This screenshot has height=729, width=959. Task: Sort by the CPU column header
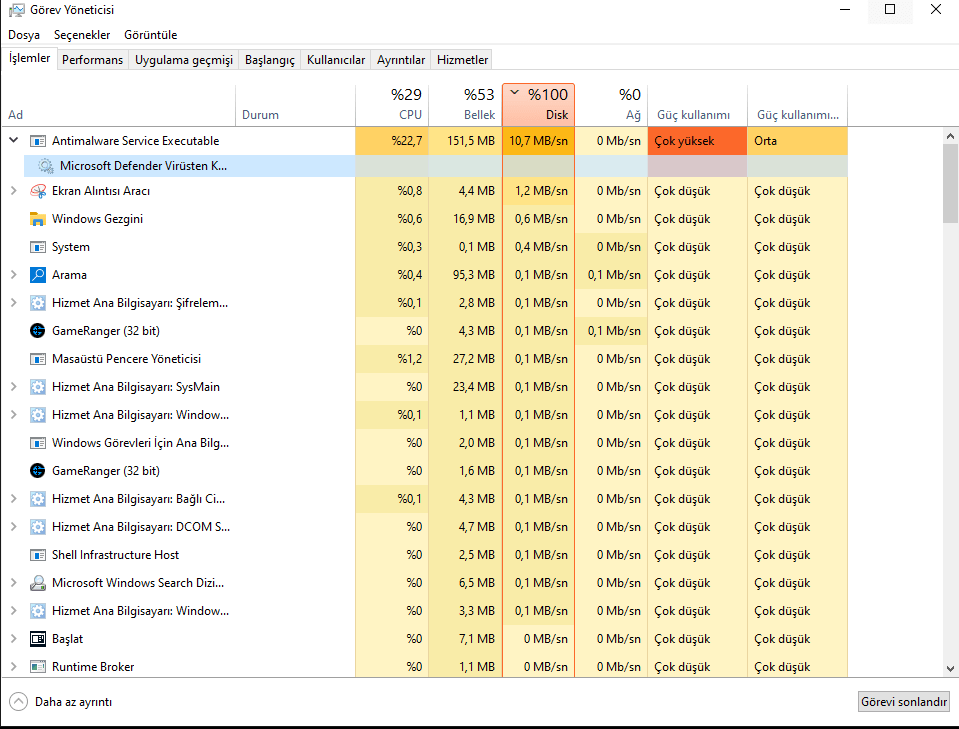click(392, 105)
